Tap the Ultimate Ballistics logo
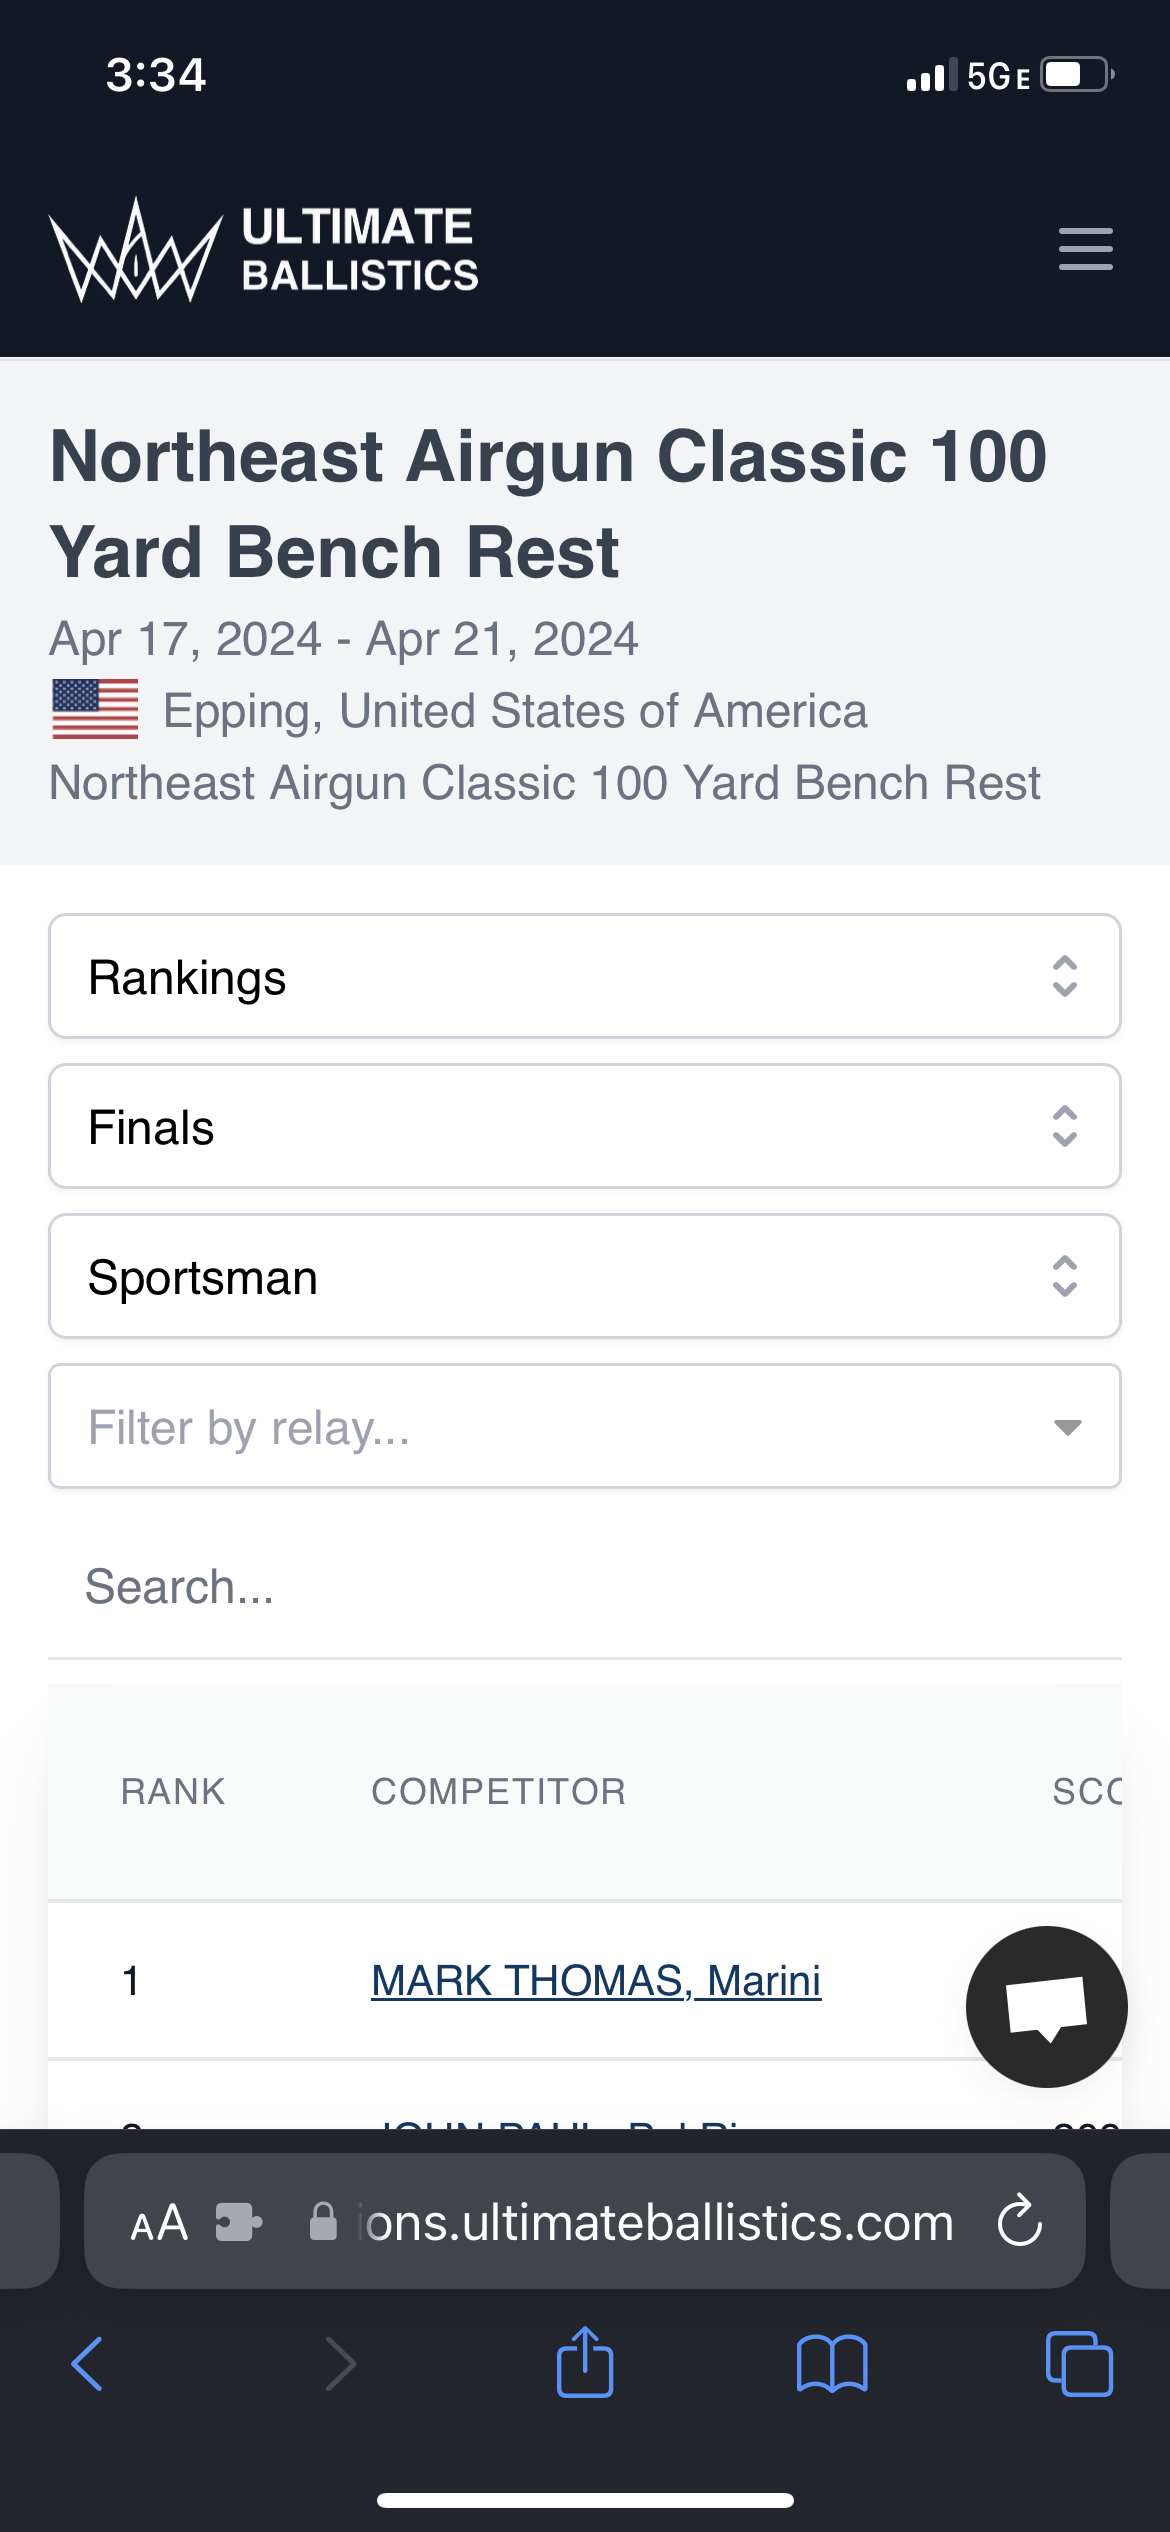Screen dimensions: 1170x2532 (264, 250)
